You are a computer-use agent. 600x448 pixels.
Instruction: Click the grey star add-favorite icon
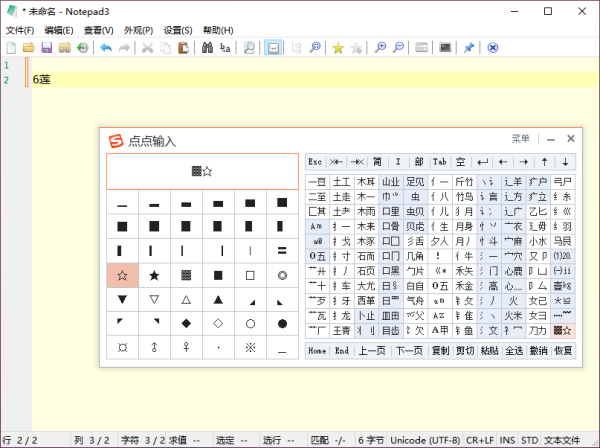coord(356,48)
